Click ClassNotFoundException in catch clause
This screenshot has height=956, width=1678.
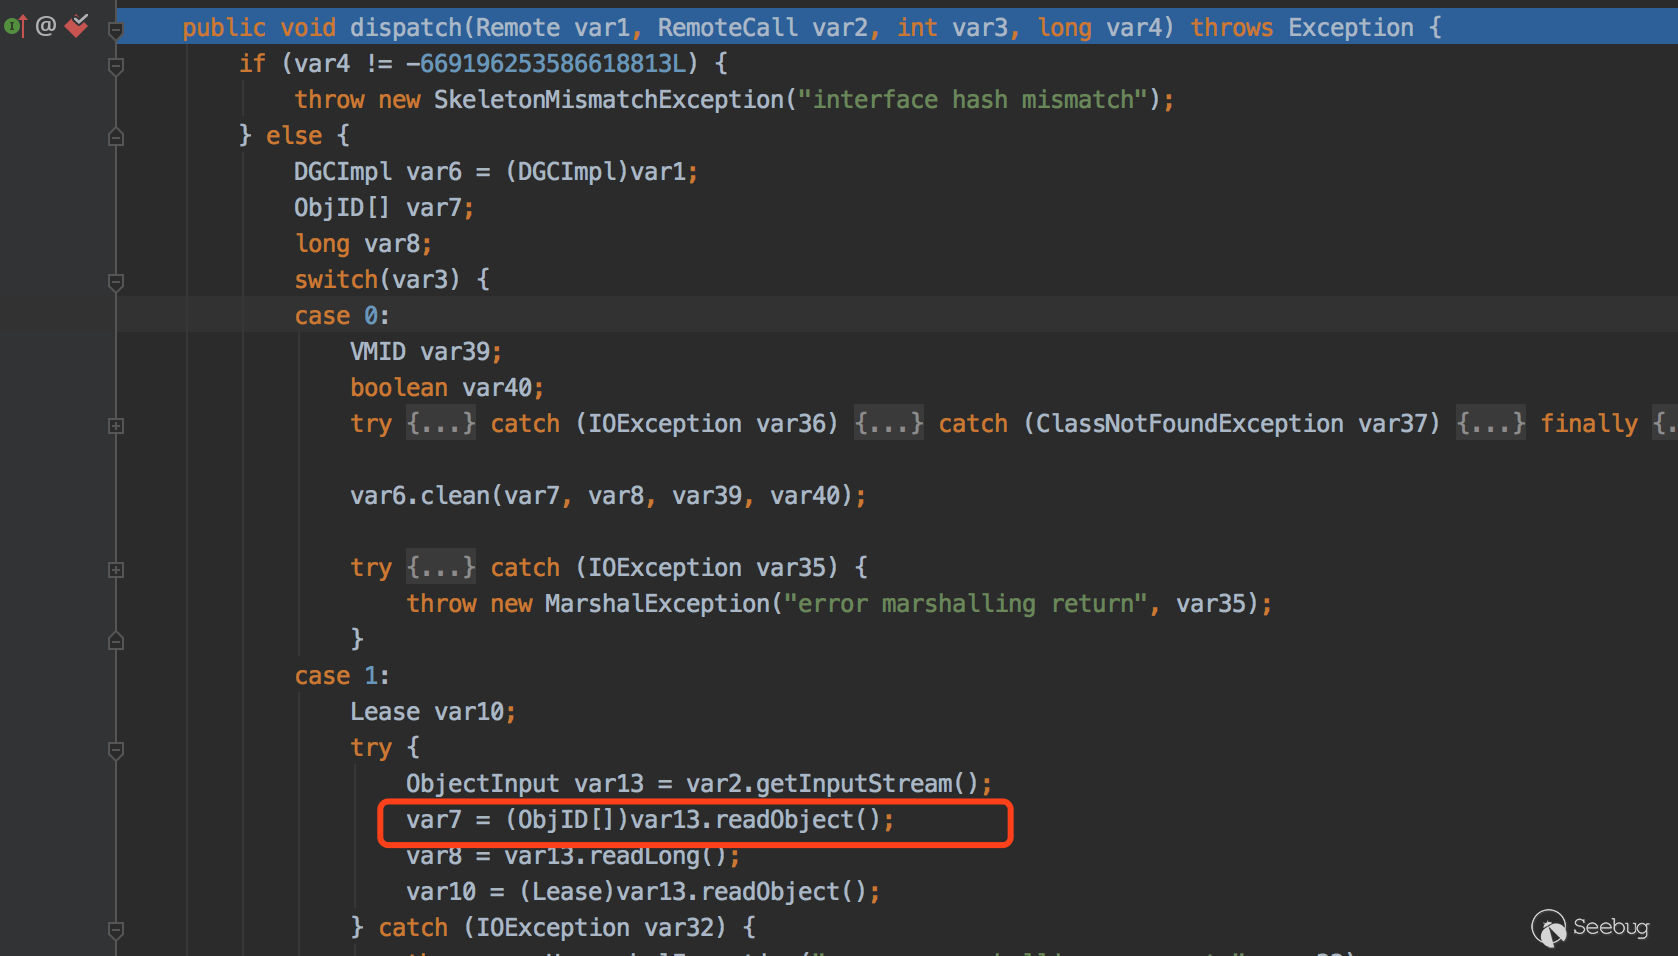click(1189, 424)
